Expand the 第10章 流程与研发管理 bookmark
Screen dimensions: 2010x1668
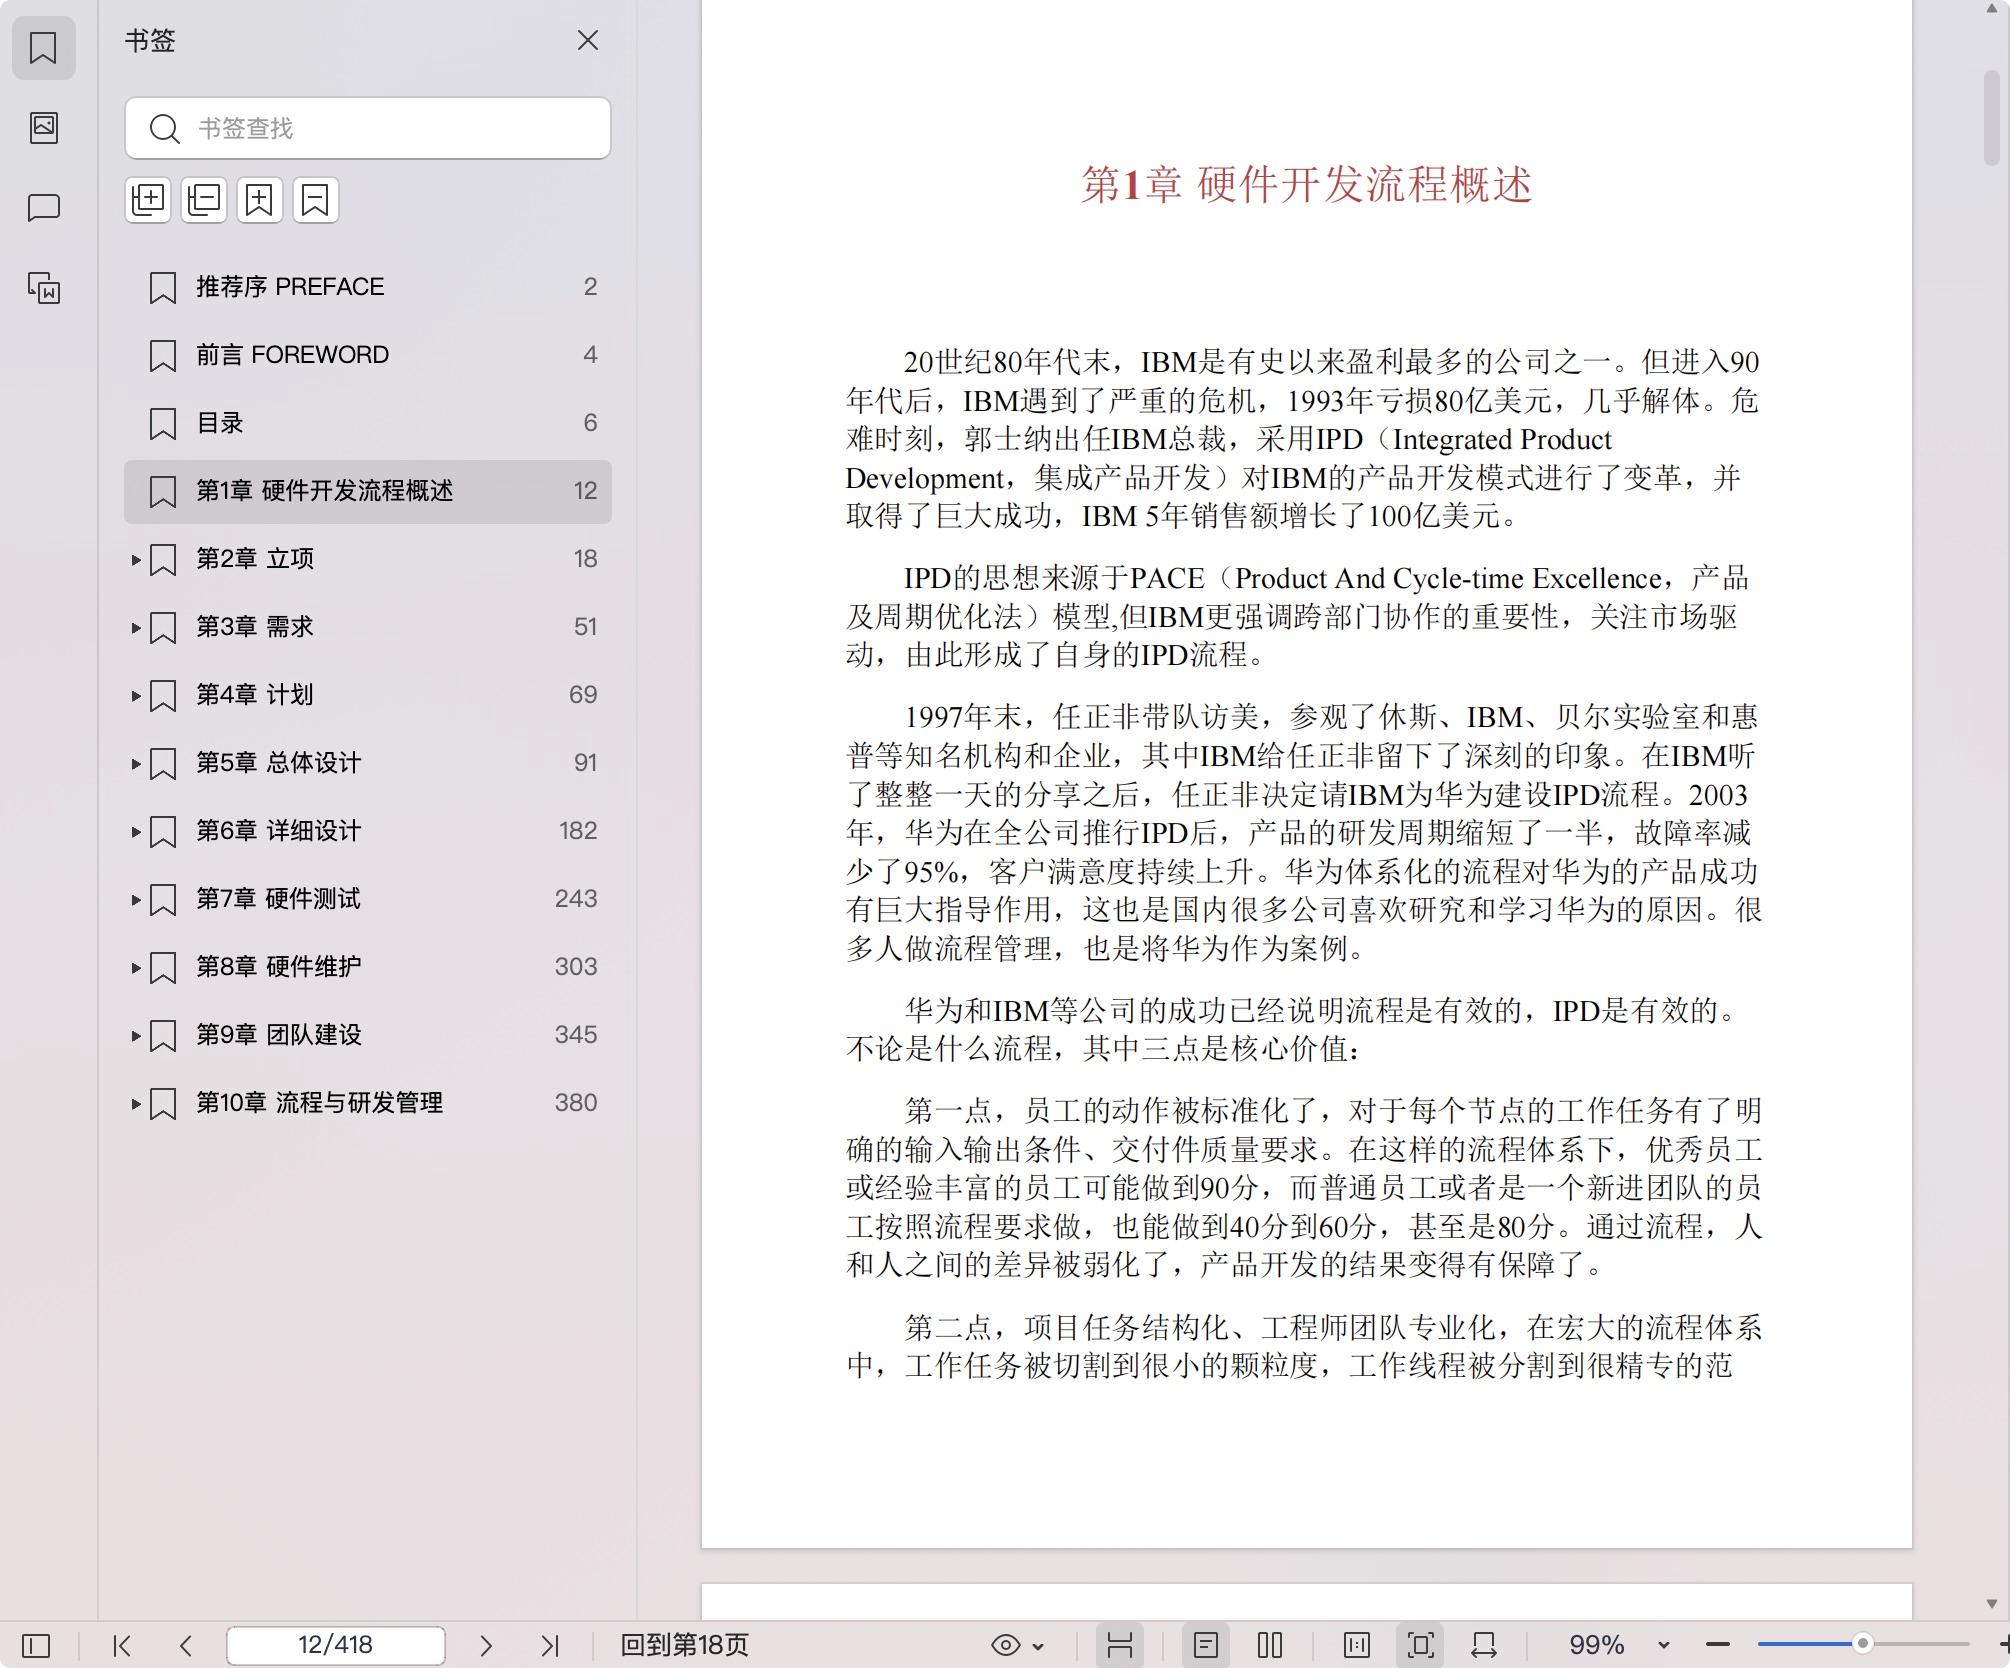[x=135, y=1104]
